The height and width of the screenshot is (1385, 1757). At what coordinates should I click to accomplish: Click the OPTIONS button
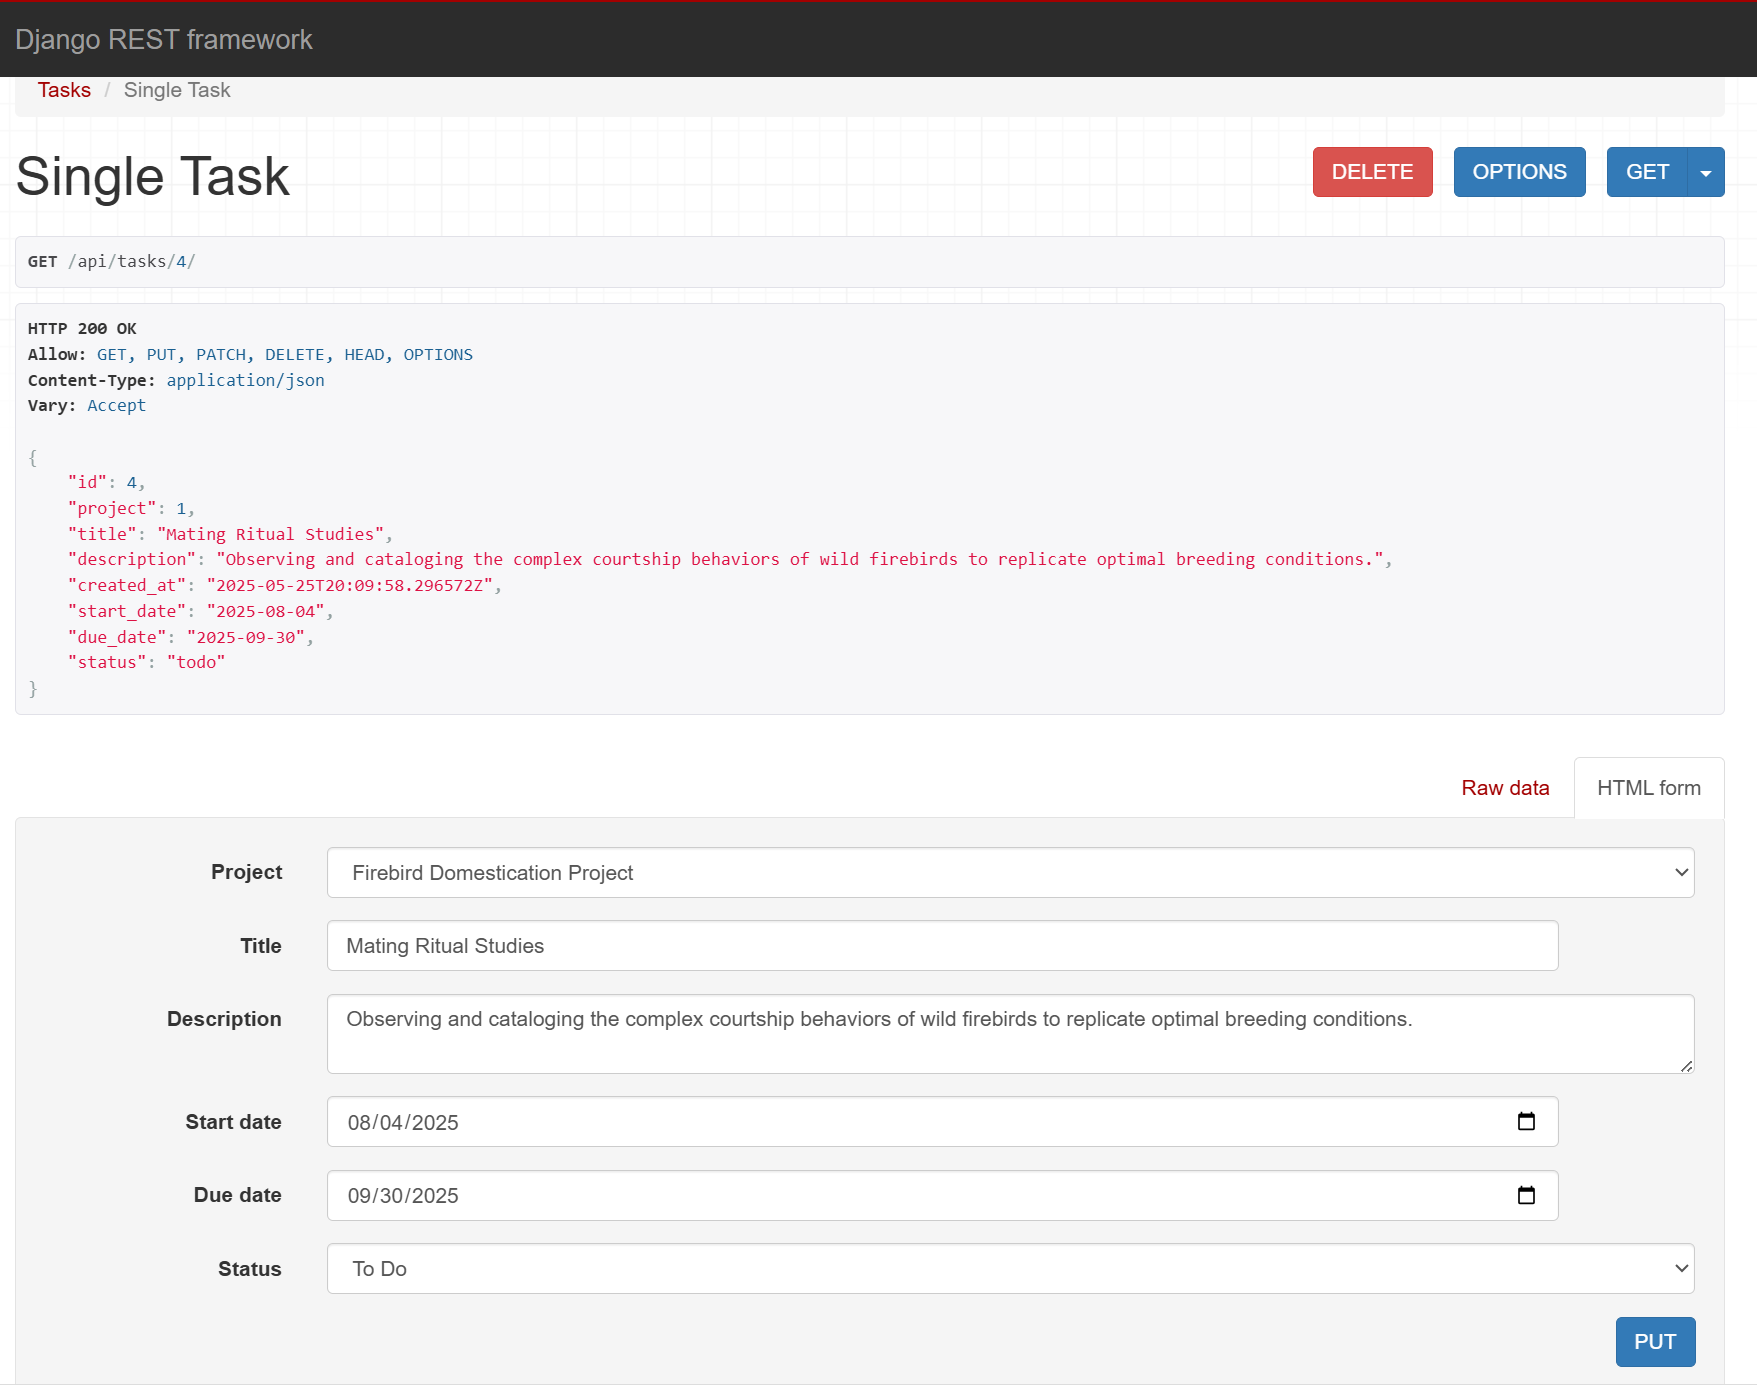pyautogui.click(x=1518, y=172)
